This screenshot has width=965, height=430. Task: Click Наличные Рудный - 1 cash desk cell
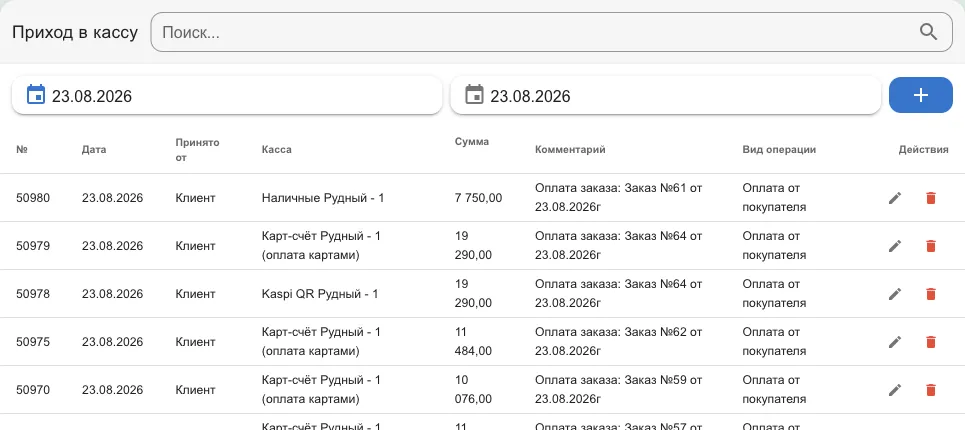323,198
